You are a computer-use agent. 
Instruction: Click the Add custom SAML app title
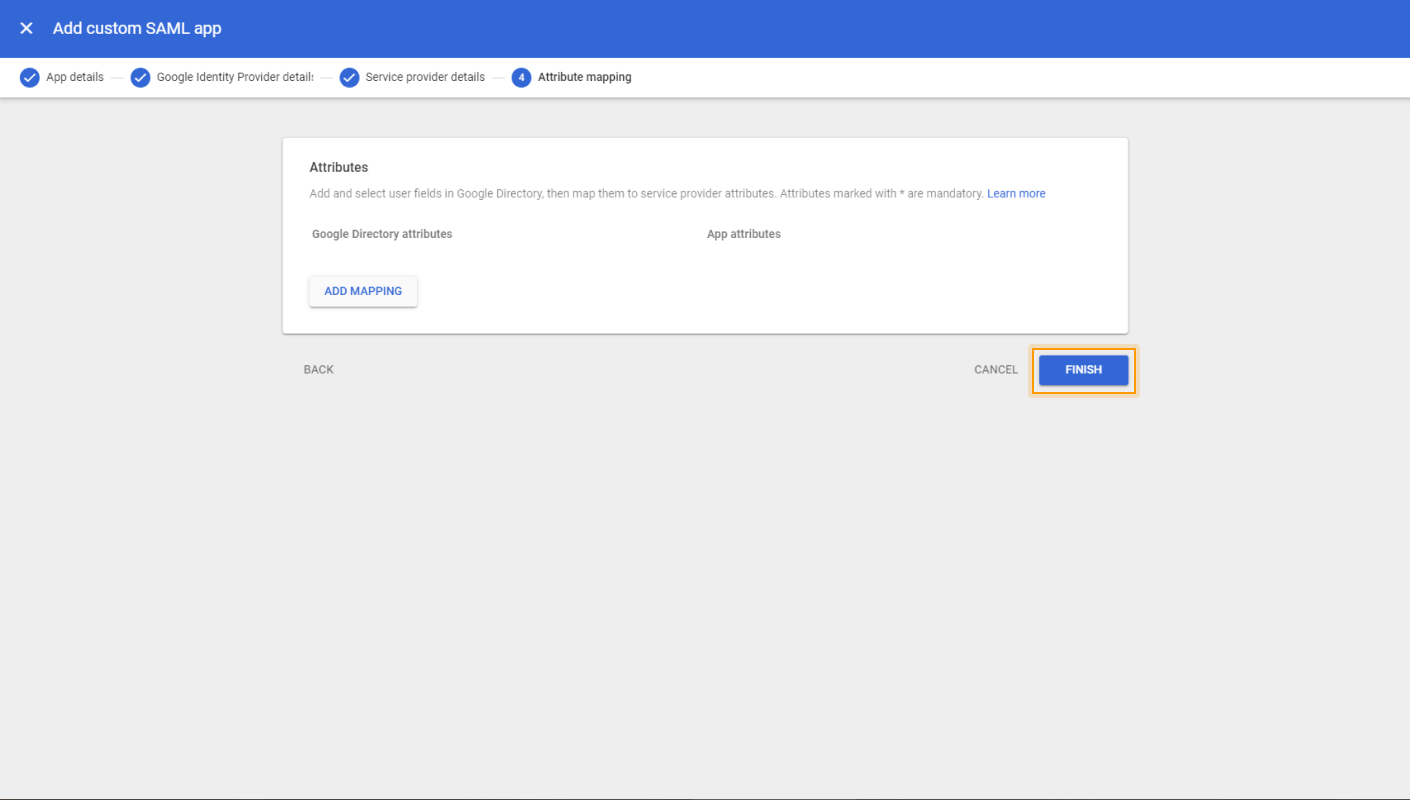pos(137,28)
